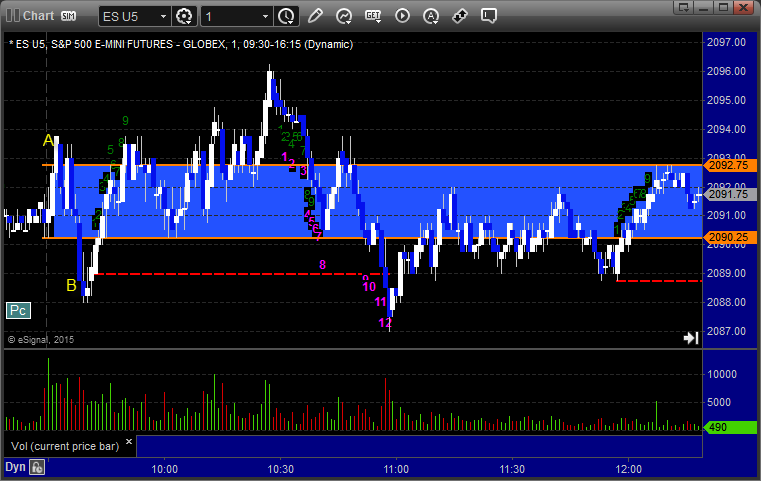
Task: Open the GET tools menu icon
Action: coord(373,16)
